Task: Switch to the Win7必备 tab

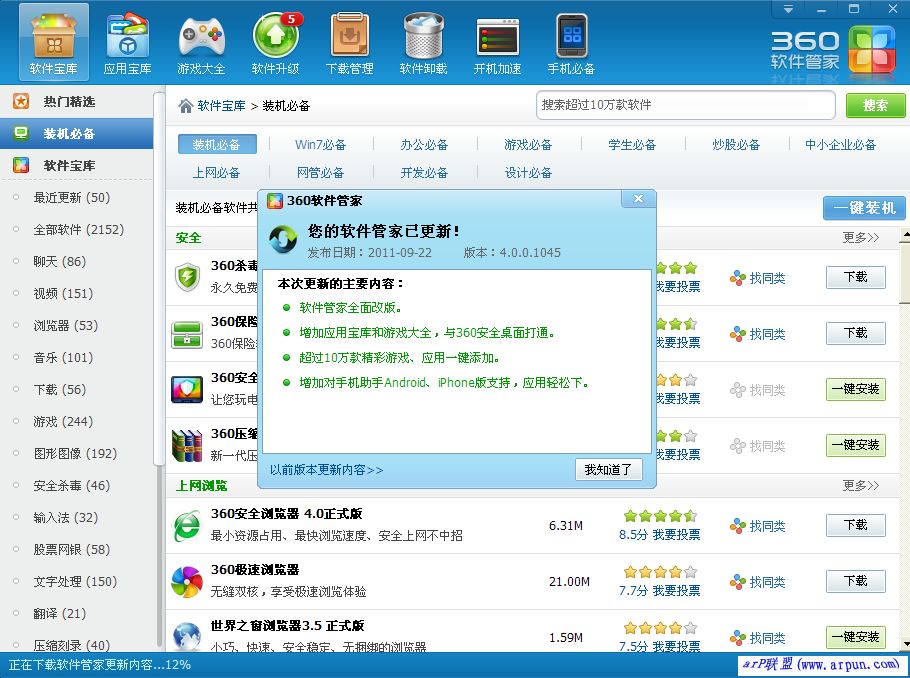Action: tap(320, 144)
